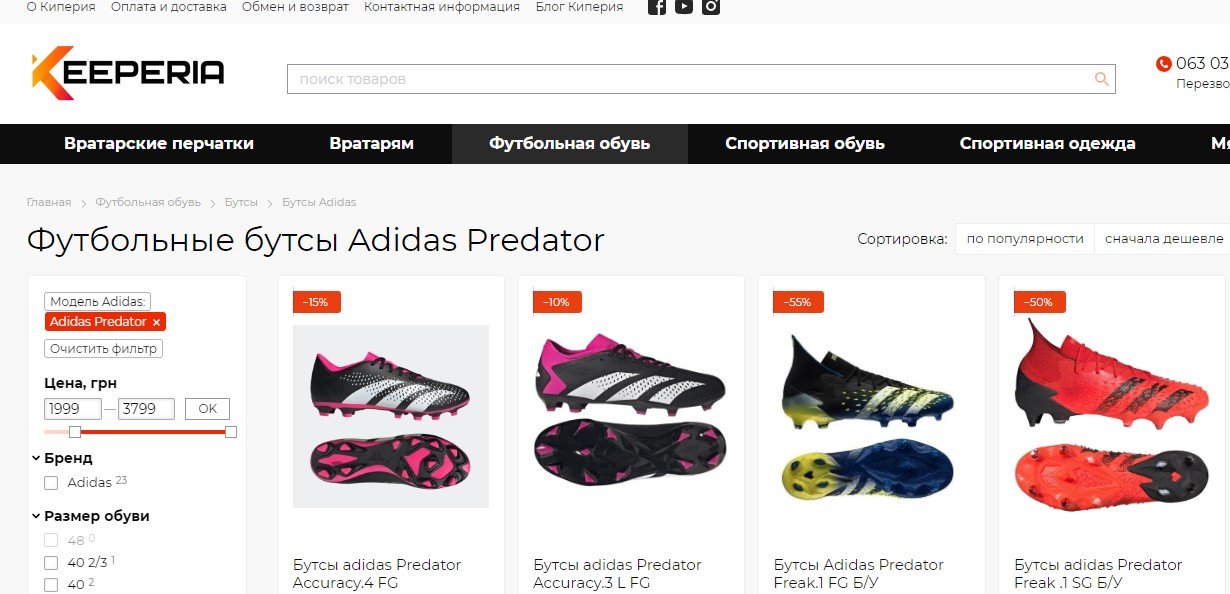Check the size 40 checkbox
The height and width of the screenshot is (594, 1230).
[51, 585]
